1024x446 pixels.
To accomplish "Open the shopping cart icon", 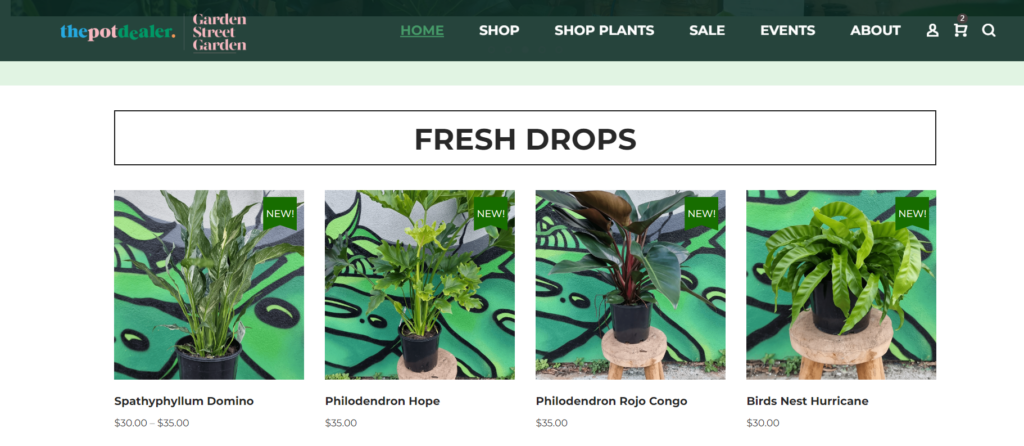I will pos(960,30).
